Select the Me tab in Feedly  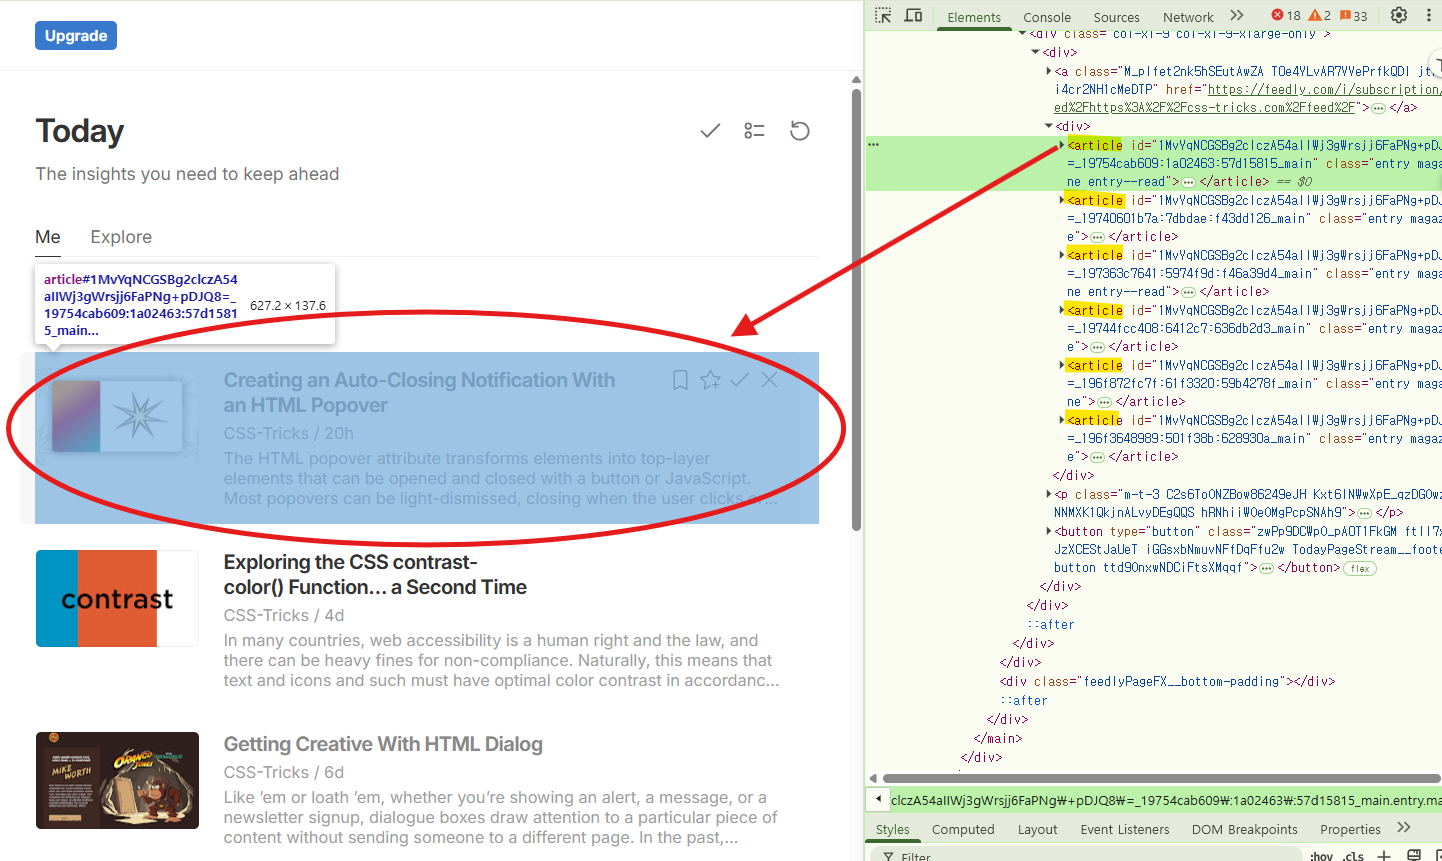48,237
